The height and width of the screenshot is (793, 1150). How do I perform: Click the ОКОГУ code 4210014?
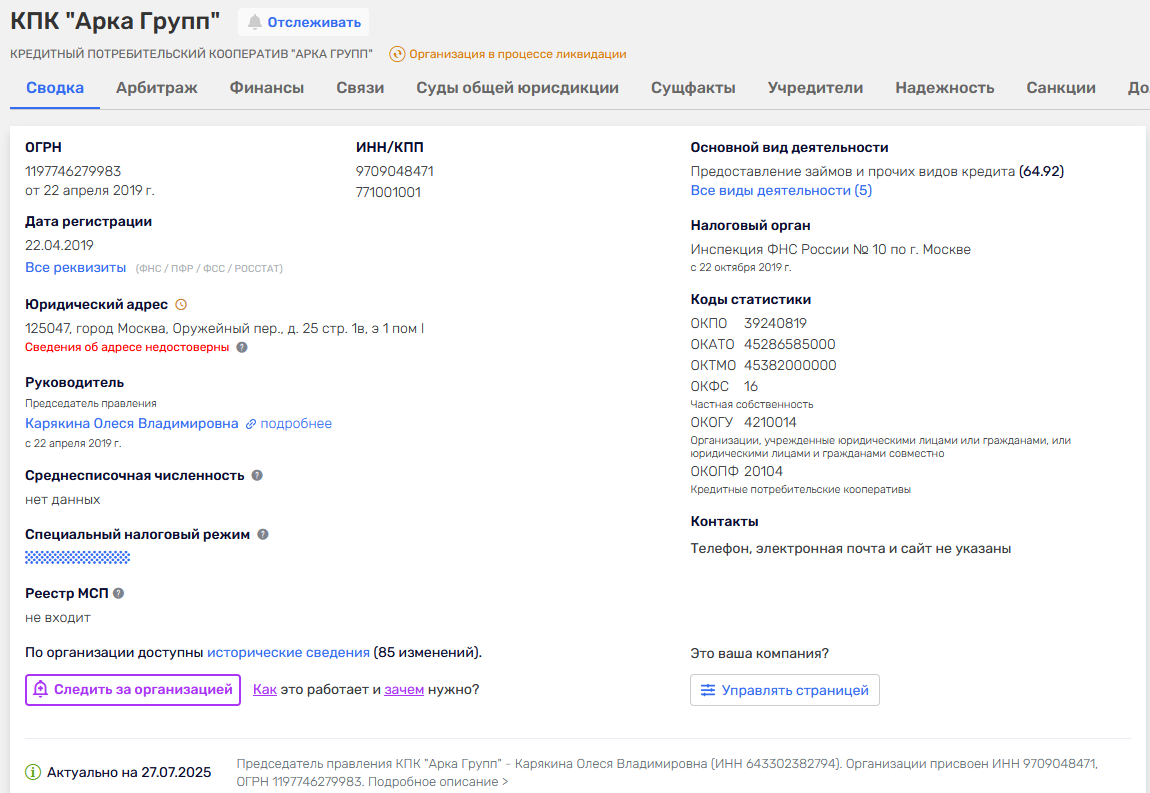(x=770, y=423)
